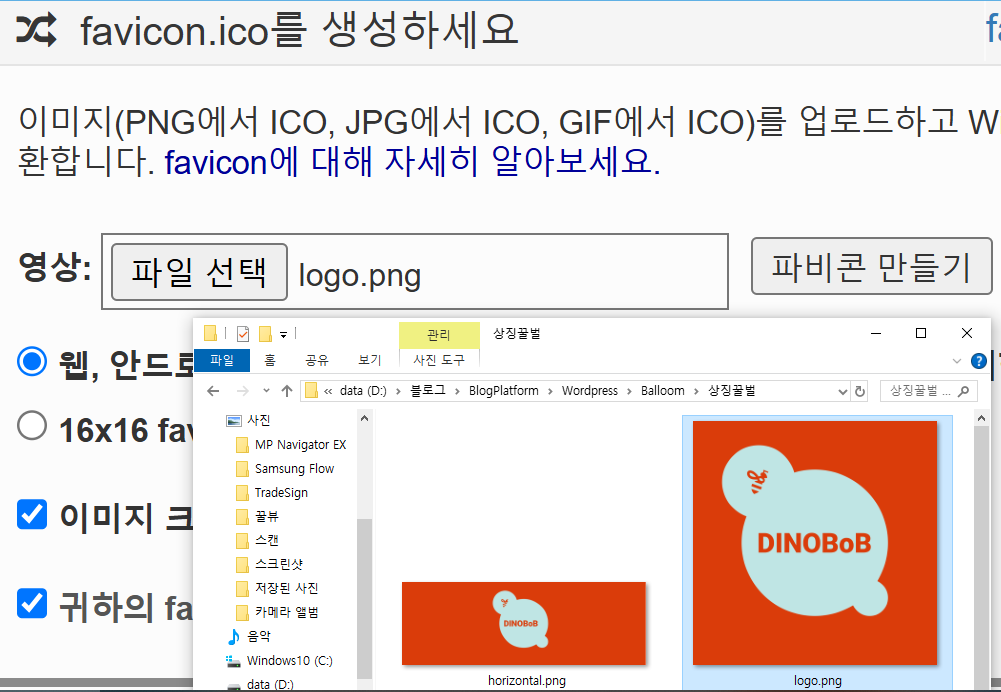This screenshot has height=692, width=1001.
Task: Open MP Navigator EX folder
Action: tap(300, 444)
